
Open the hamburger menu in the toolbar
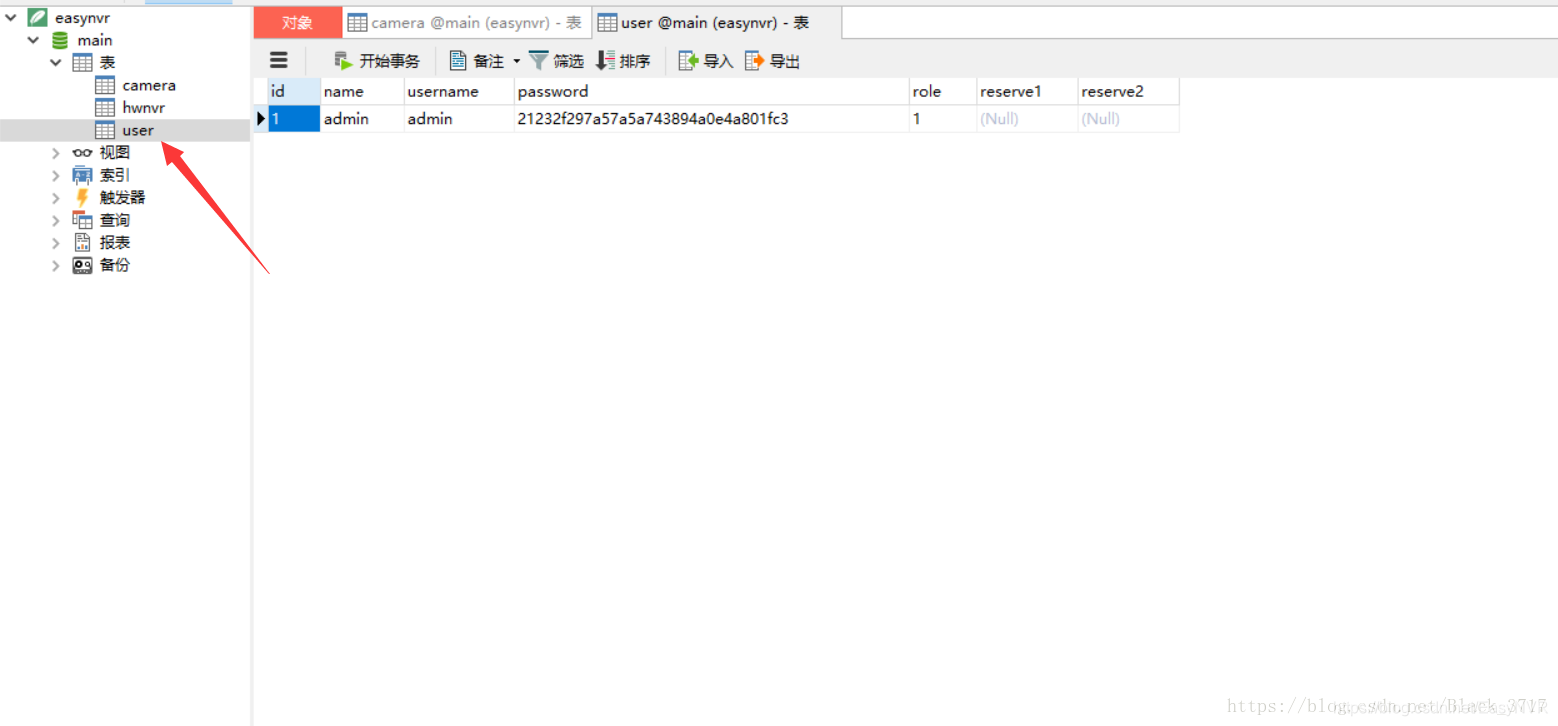[279, 61]
